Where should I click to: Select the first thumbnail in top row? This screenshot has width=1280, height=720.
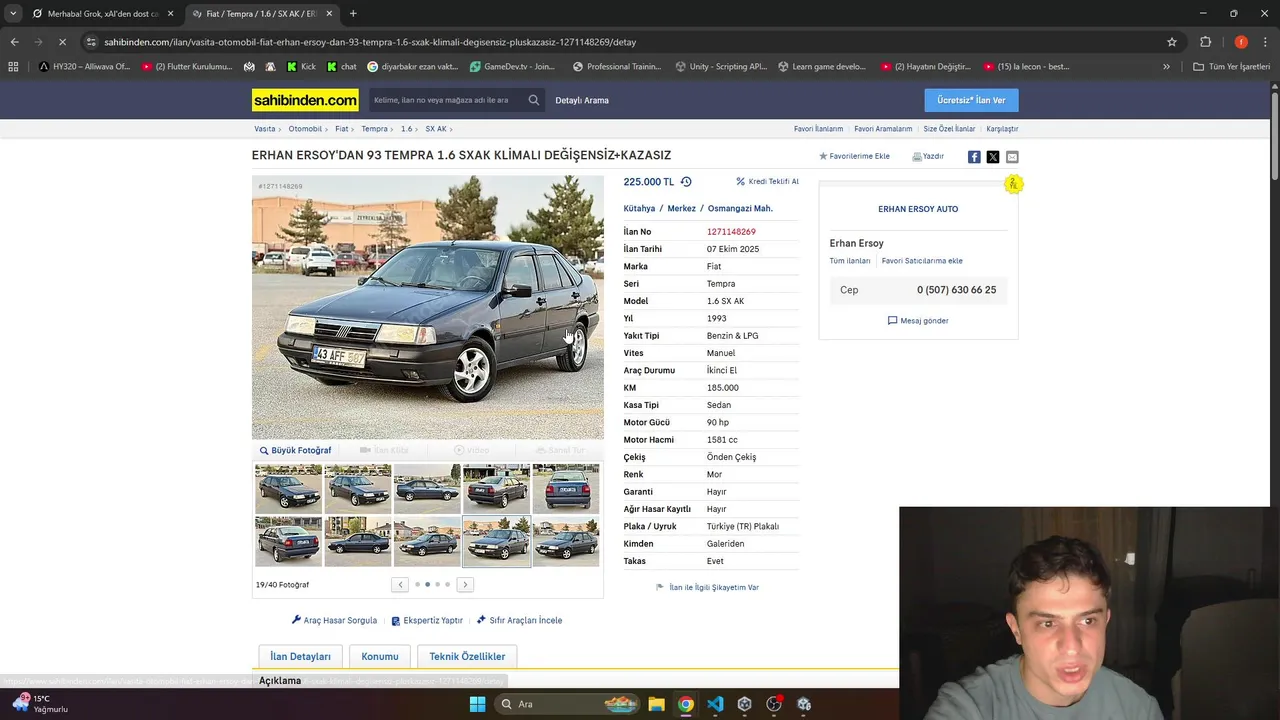point(288,488)
